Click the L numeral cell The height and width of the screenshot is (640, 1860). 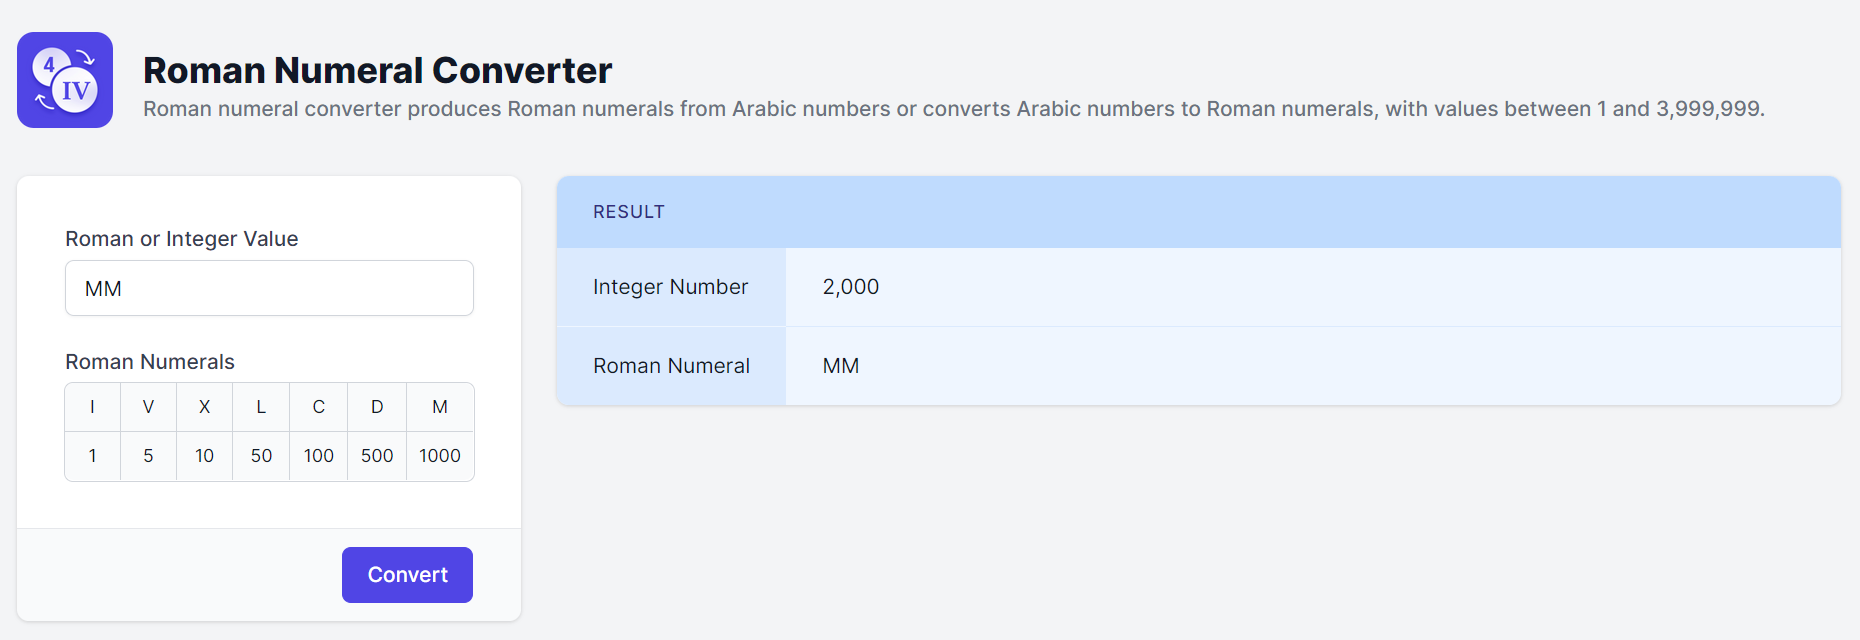pyautogui.click(x=261, y=407)
